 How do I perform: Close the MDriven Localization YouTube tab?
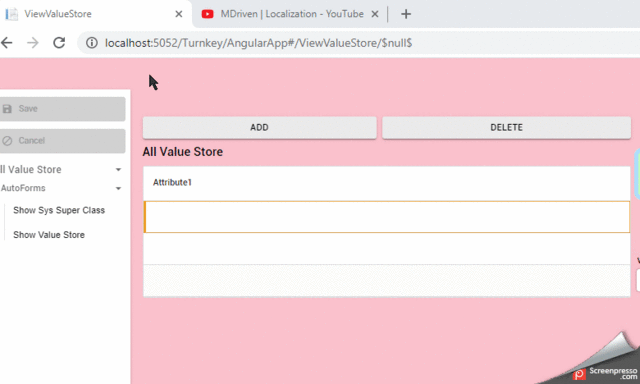click(x=375, y=14)
